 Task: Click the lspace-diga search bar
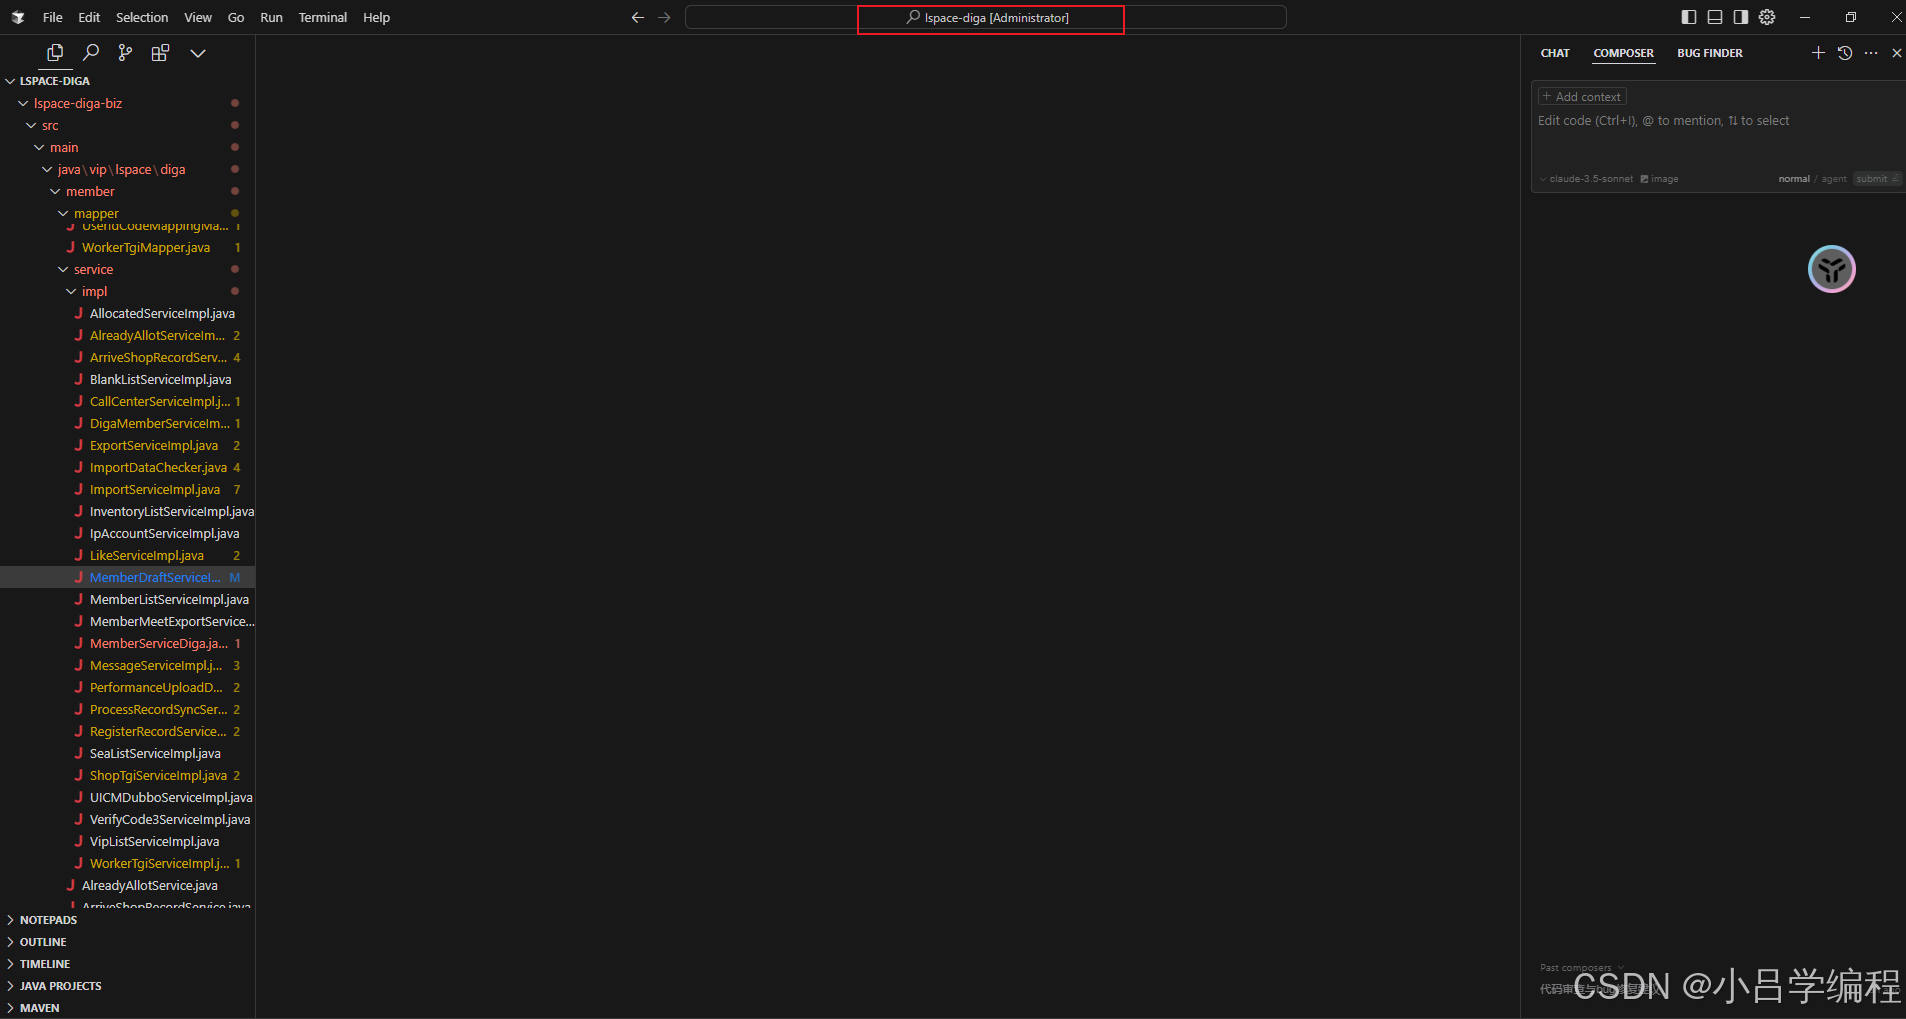[x=990, y=17]
